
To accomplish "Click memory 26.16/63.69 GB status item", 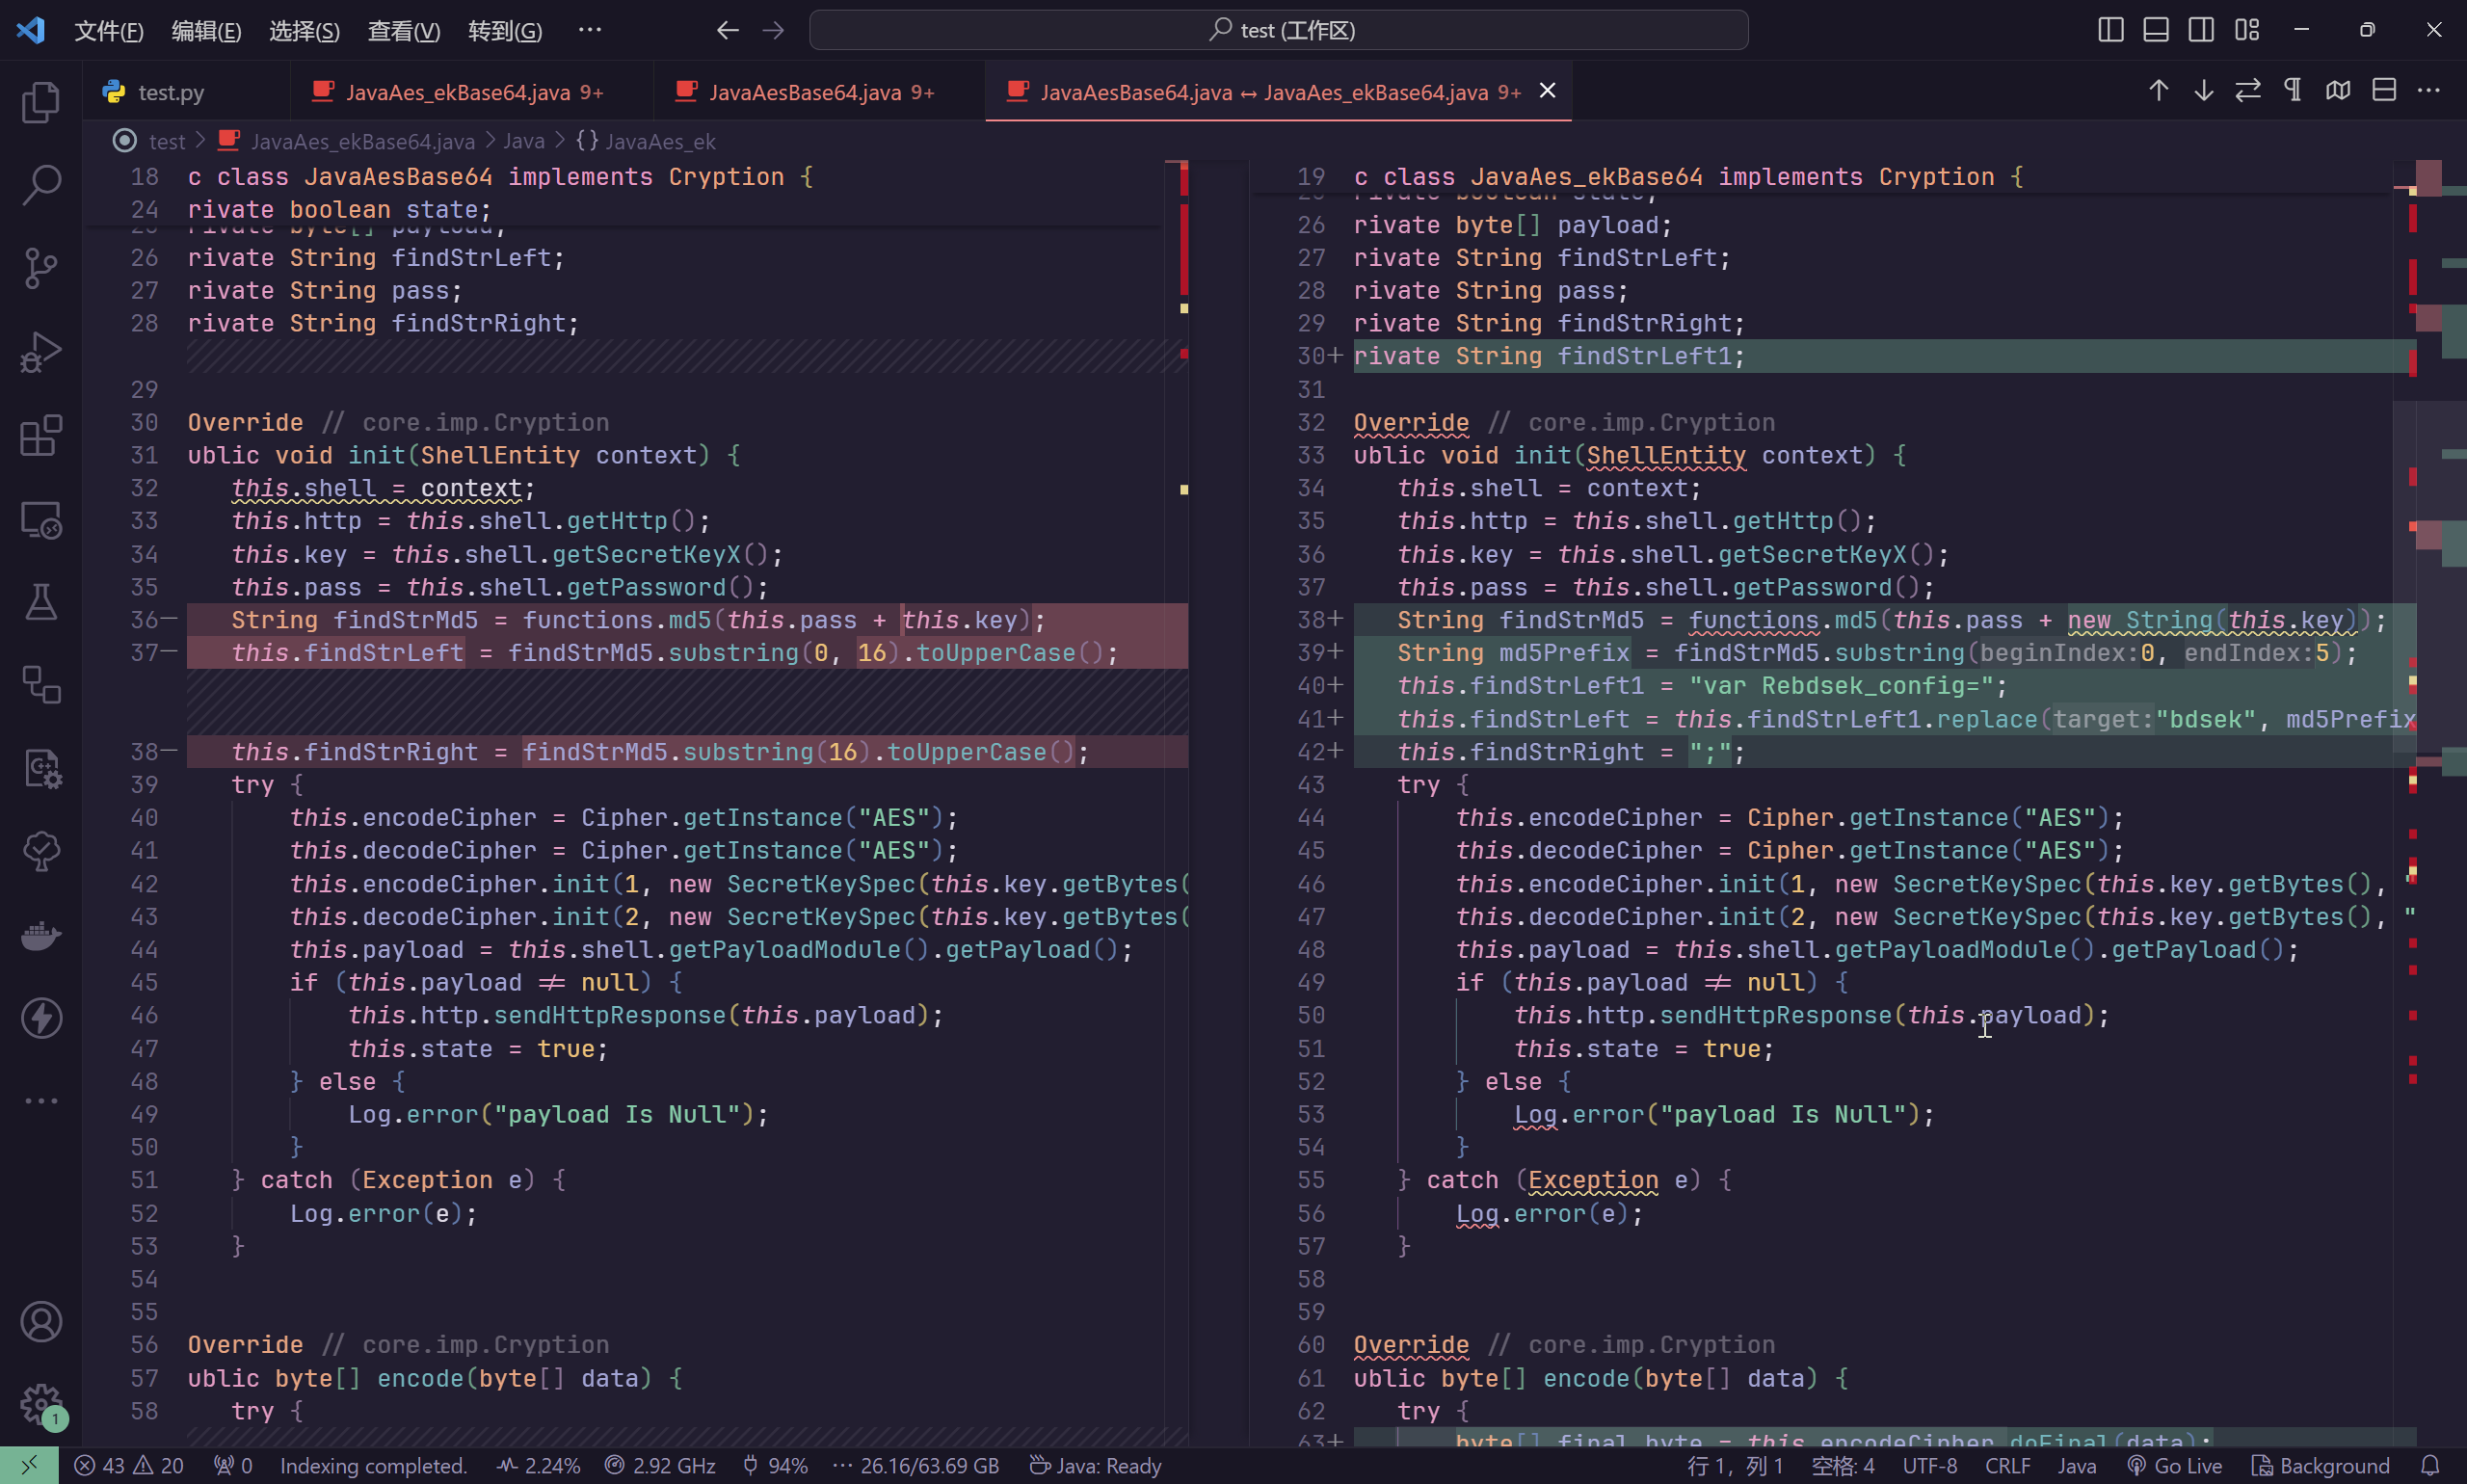I will tap(916, 1465).
